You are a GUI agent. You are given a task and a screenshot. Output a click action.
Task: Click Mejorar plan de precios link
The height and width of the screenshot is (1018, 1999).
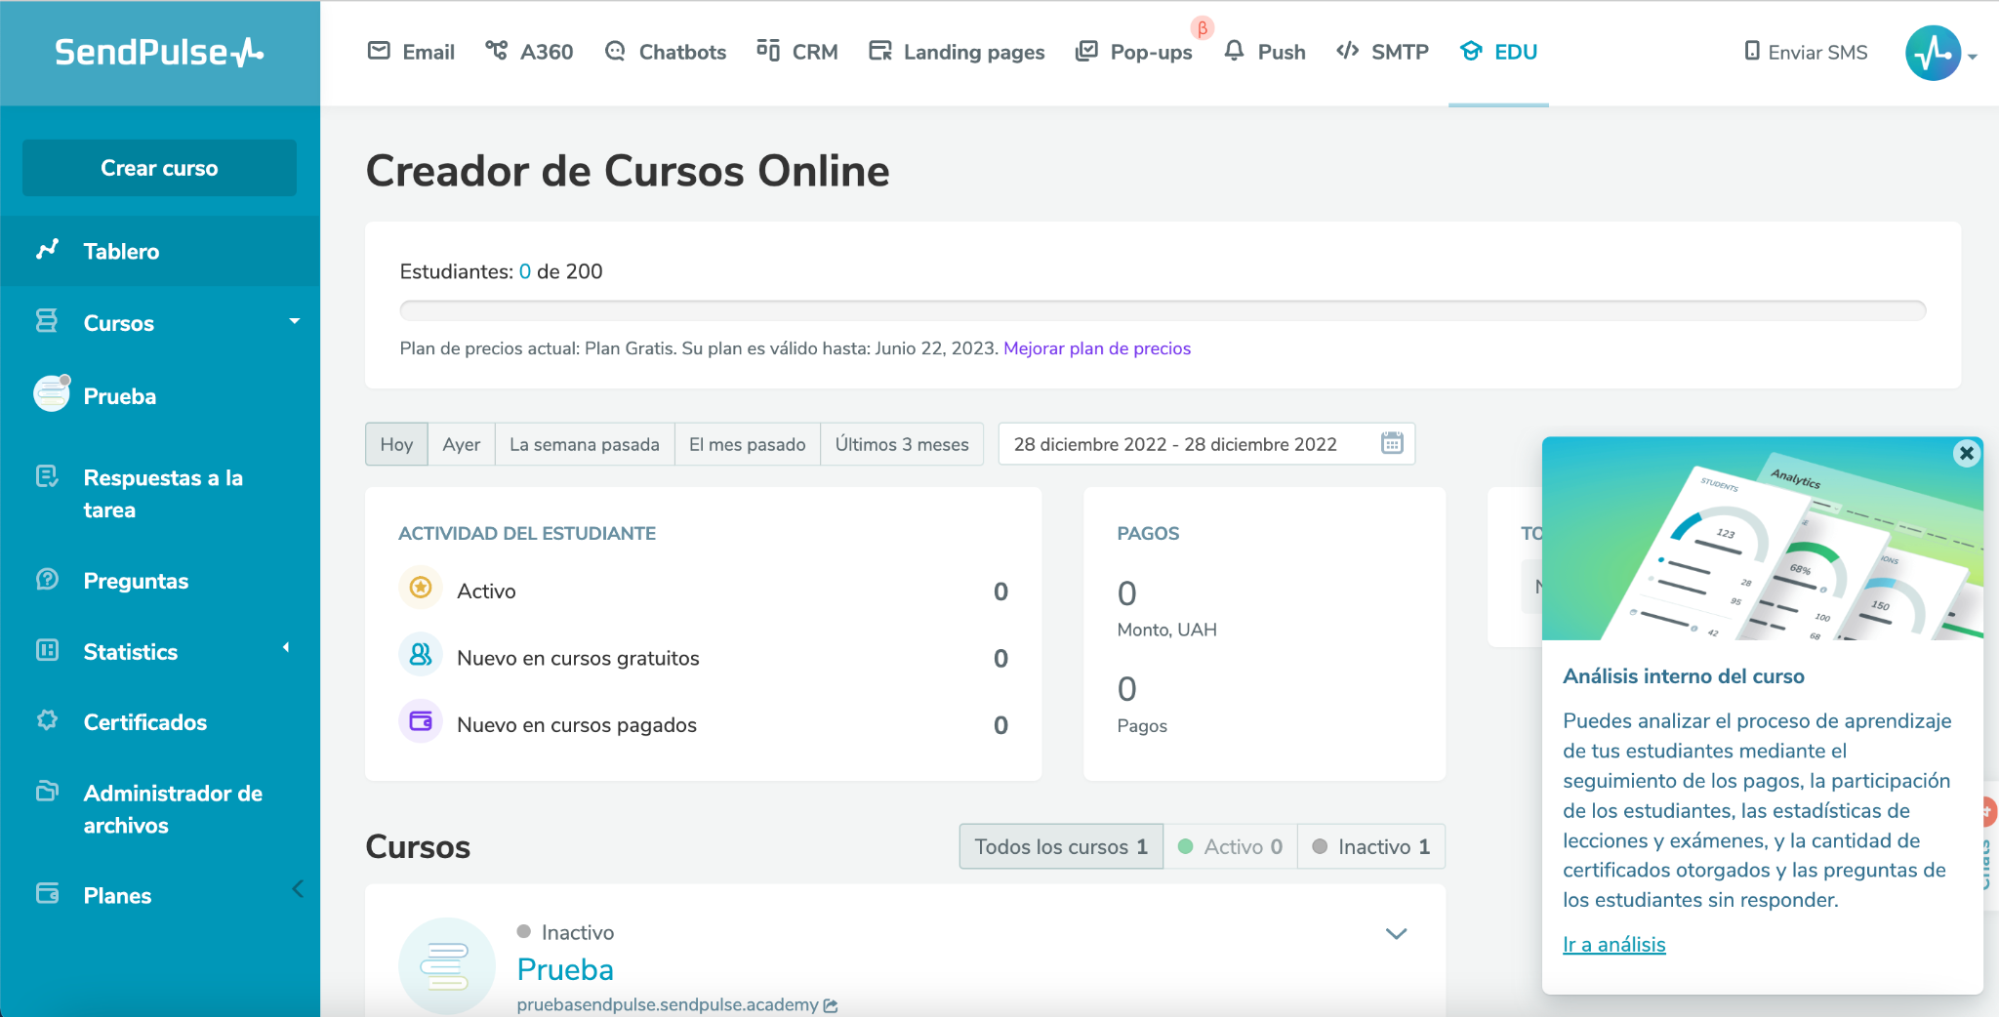point(1097,348)
